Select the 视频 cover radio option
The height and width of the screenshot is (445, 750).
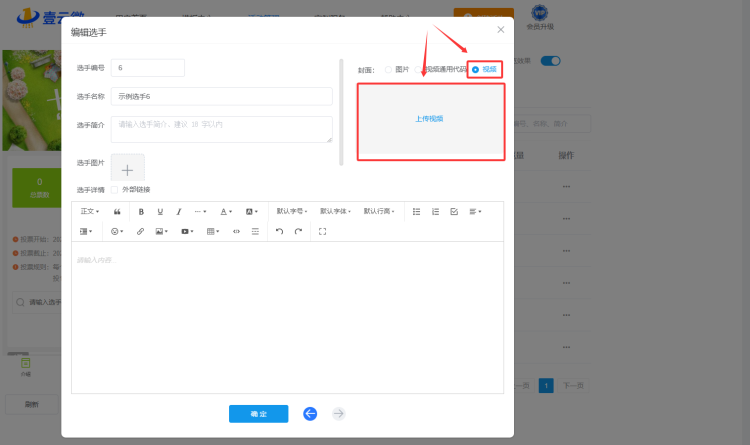point(475,69)
